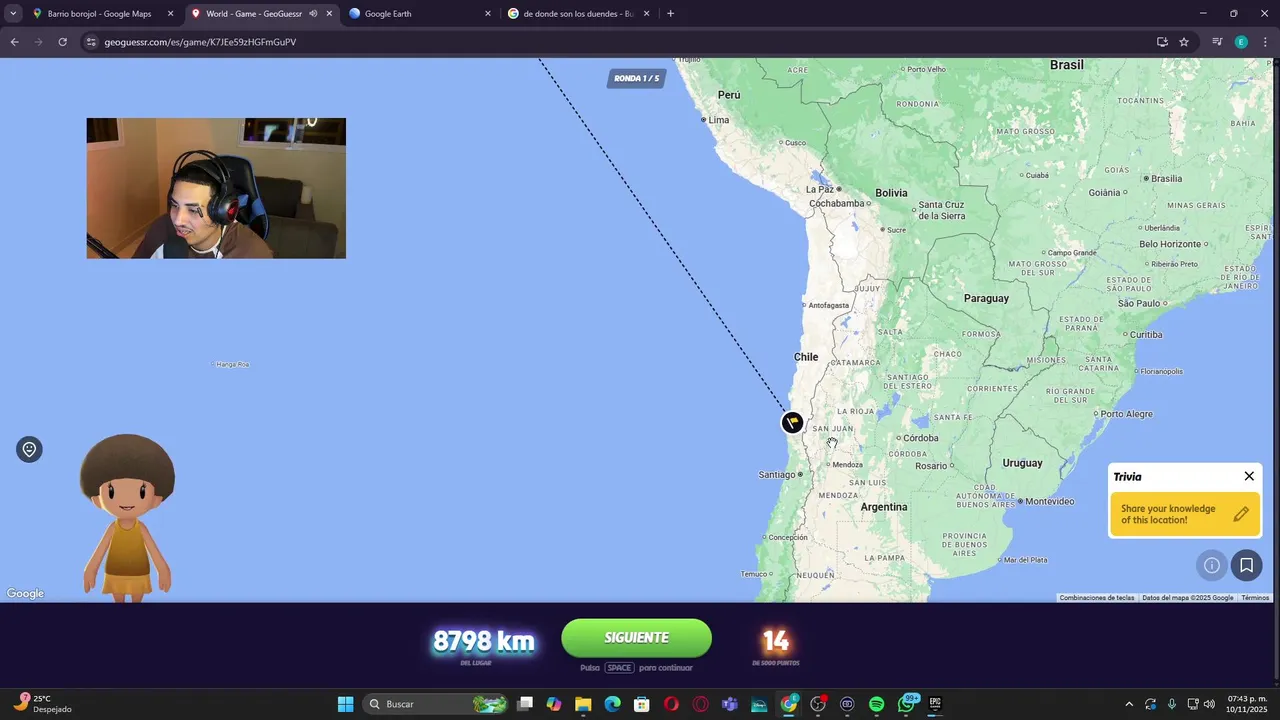Open the Windows Start menu
Viewport: 1280px width, 720px height.
pos(345,704)
